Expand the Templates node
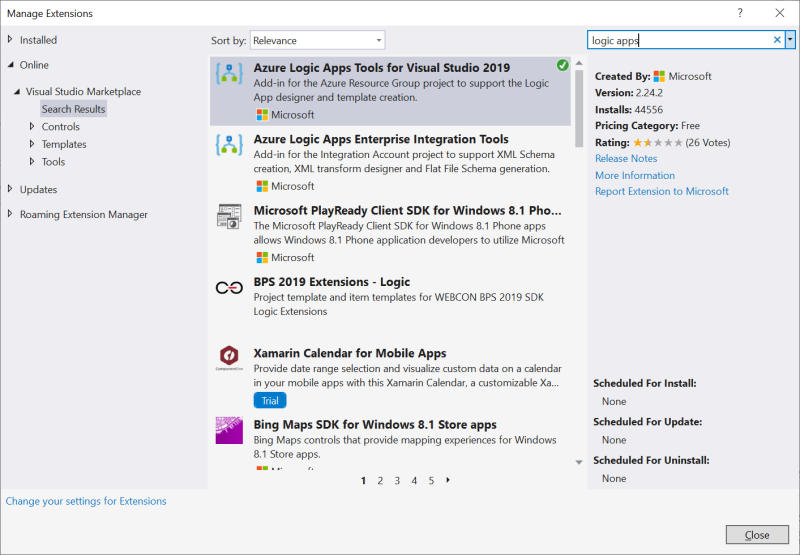The width and height of the screenshot is (800, 555). [32, 144]
